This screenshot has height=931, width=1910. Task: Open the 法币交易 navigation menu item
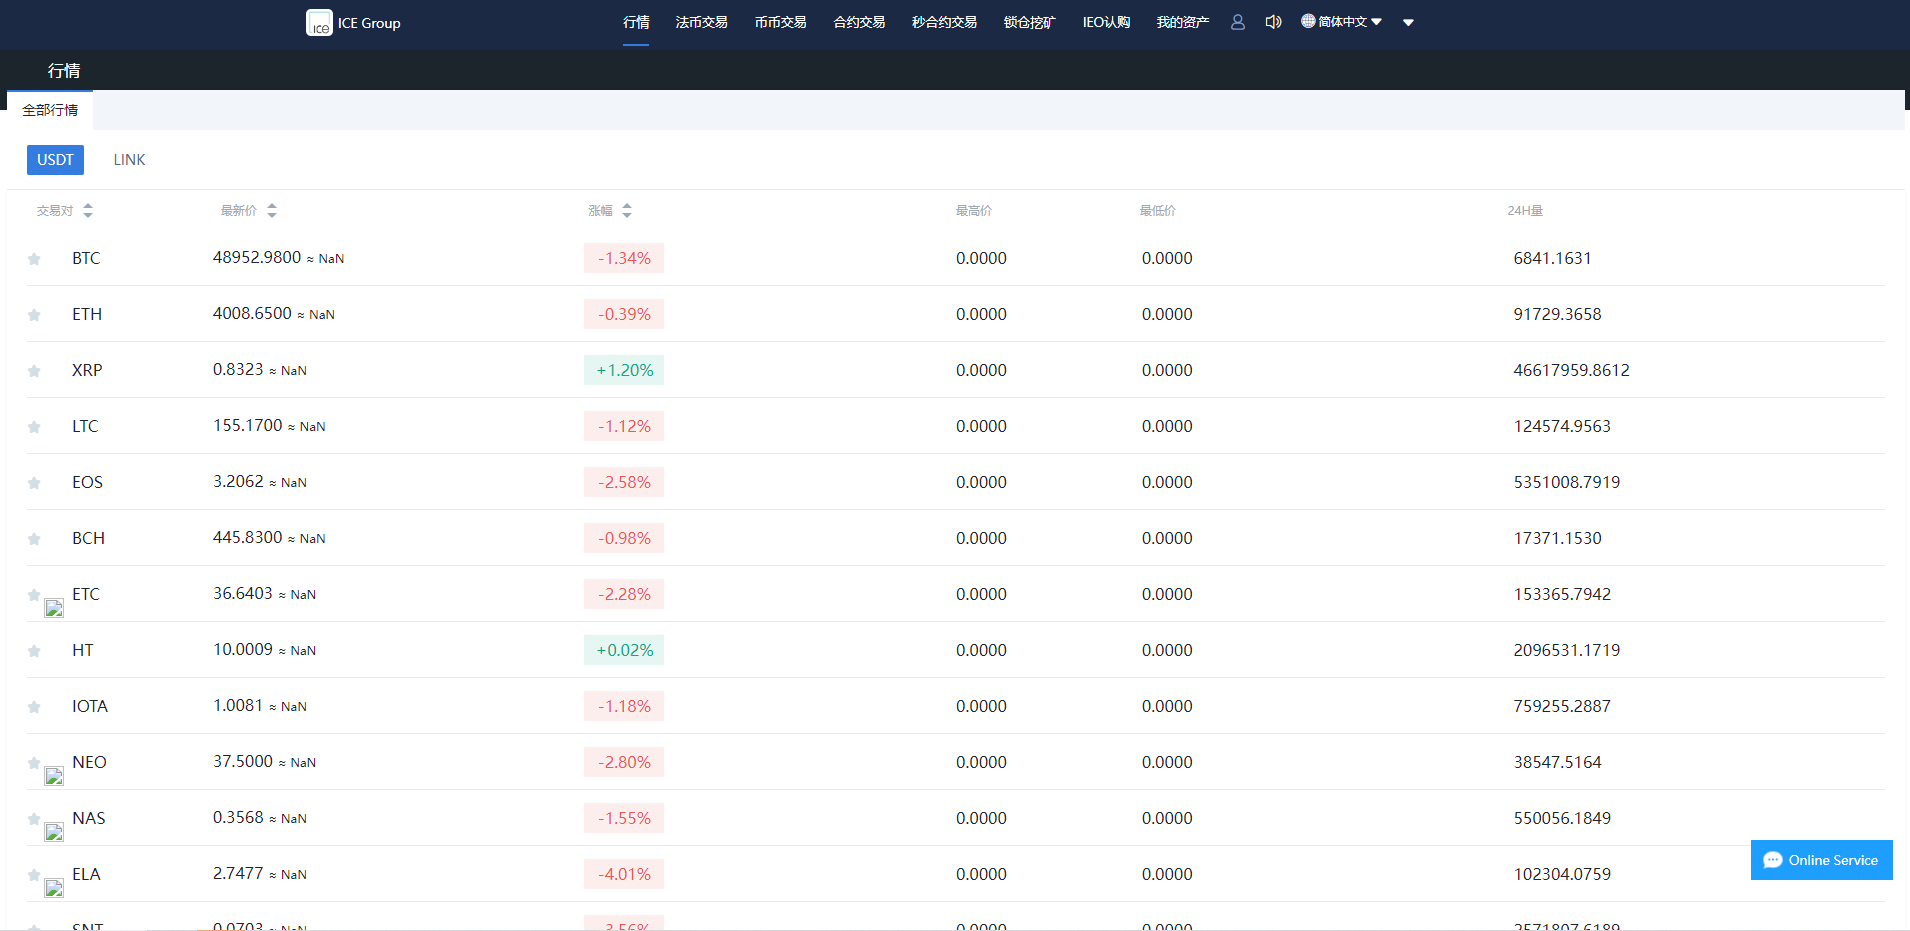[x=701, y=22]
